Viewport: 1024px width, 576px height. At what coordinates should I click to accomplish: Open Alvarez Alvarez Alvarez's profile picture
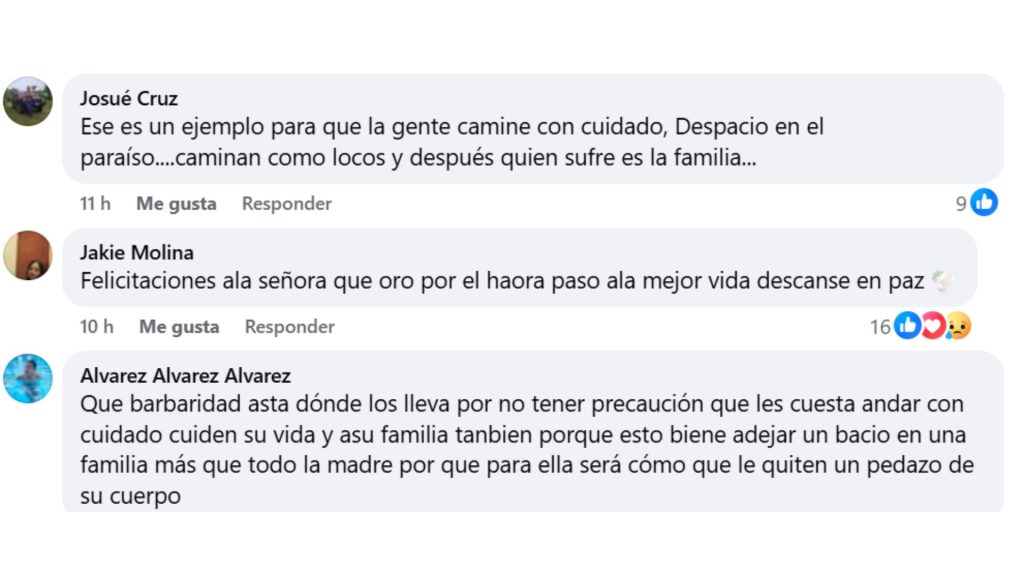[28, 380]
